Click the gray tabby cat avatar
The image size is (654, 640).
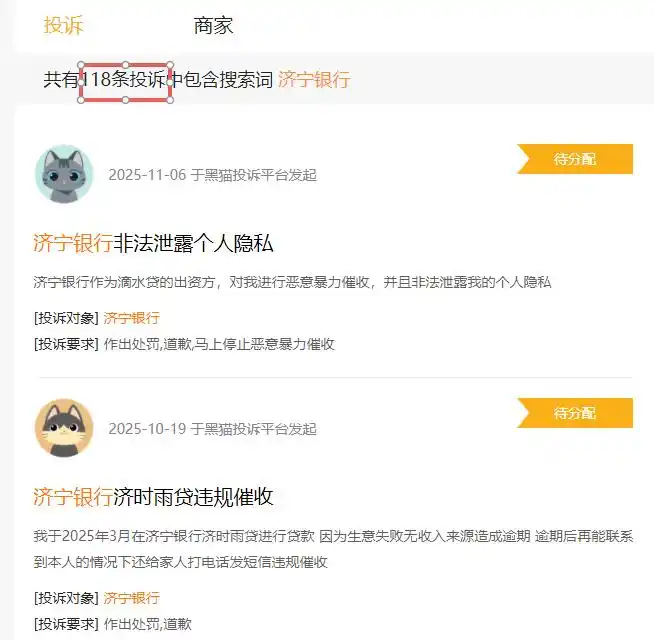(64, 174)
